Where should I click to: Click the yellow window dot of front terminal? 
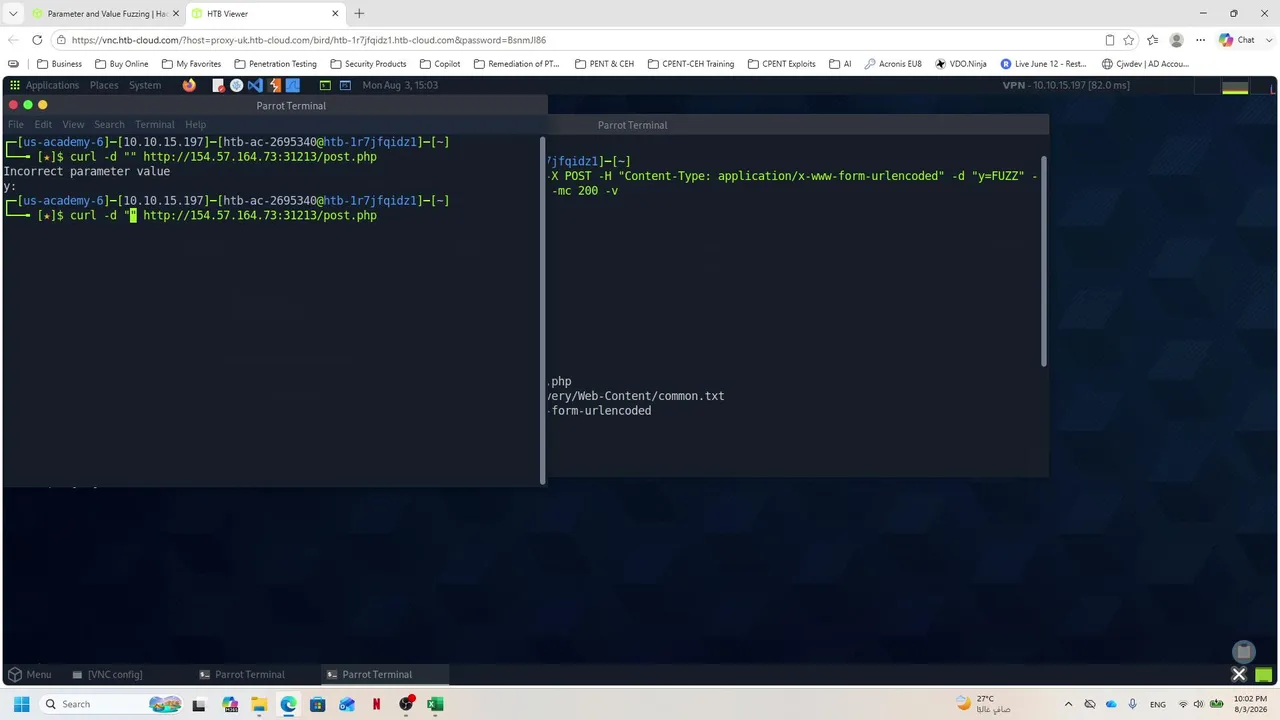42,105
